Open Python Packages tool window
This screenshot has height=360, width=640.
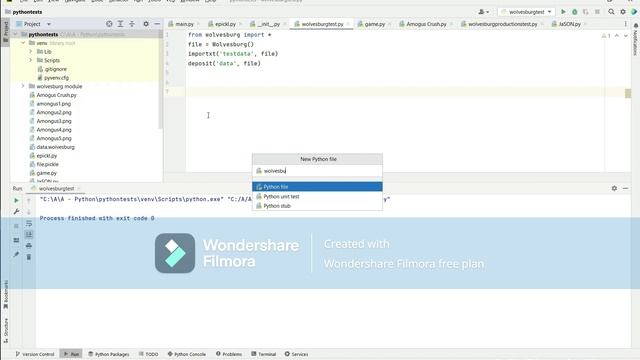tap(109, 354)
